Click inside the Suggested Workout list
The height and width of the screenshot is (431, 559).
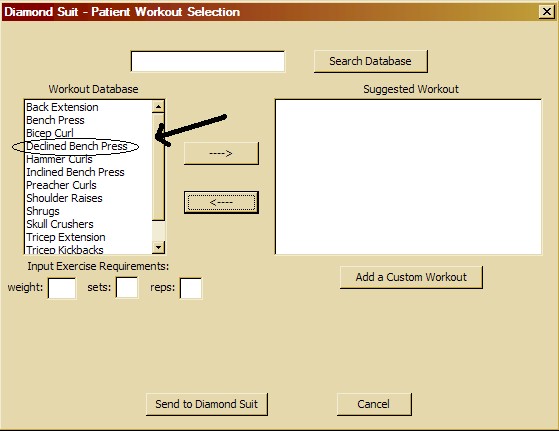pos(408,177)
